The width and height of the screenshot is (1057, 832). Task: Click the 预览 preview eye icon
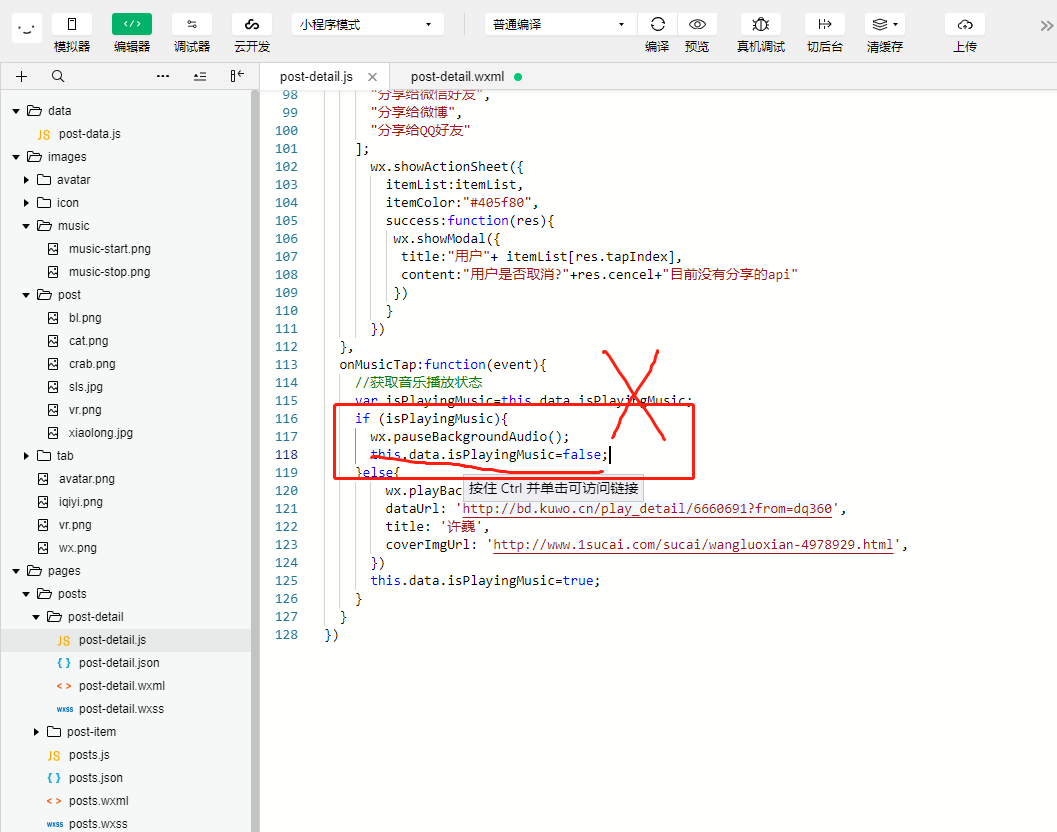(x=697, y=24)
